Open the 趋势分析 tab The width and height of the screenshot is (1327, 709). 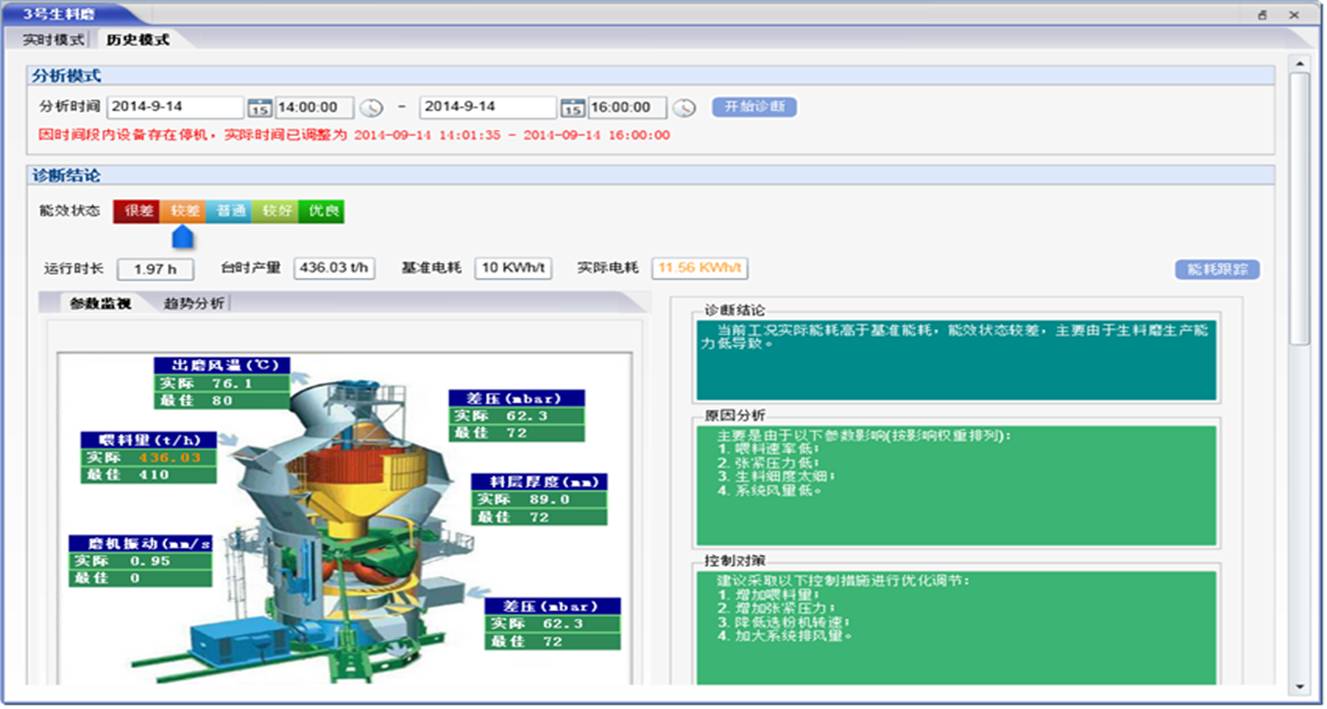194,304
